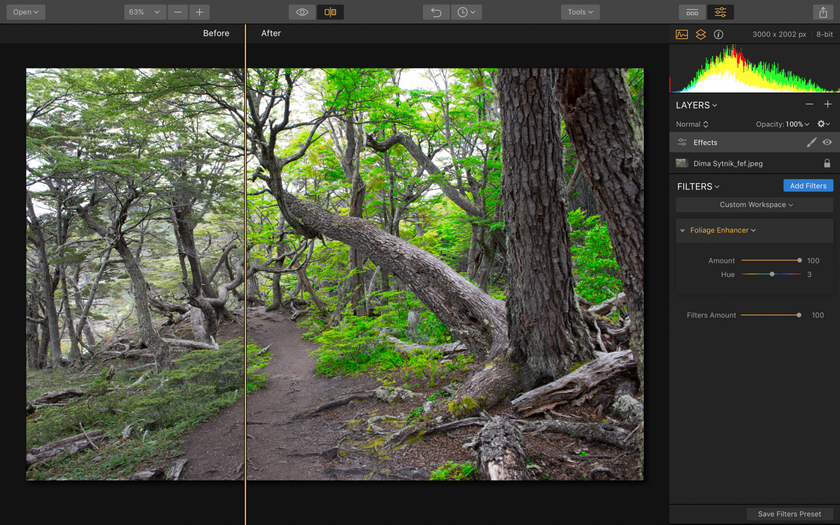Click the orange before/after divider line
The height and width of the screenshot is (525, 840).
tap(245, 273)
